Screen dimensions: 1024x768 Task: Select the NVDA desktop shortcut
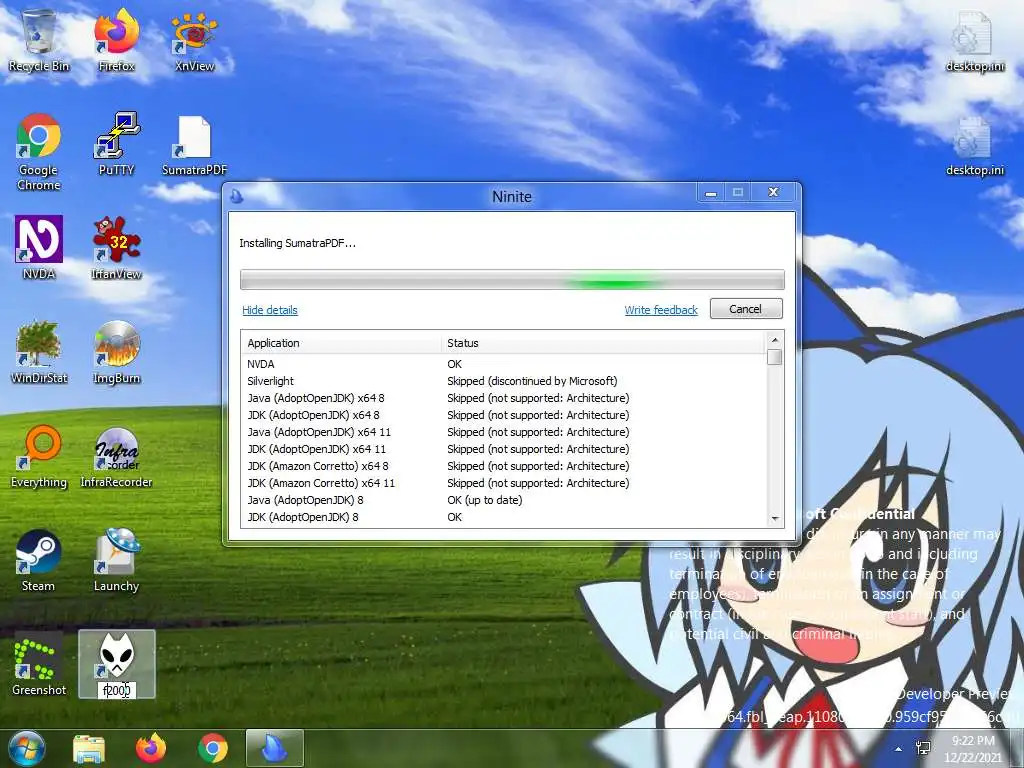(39, 248)
